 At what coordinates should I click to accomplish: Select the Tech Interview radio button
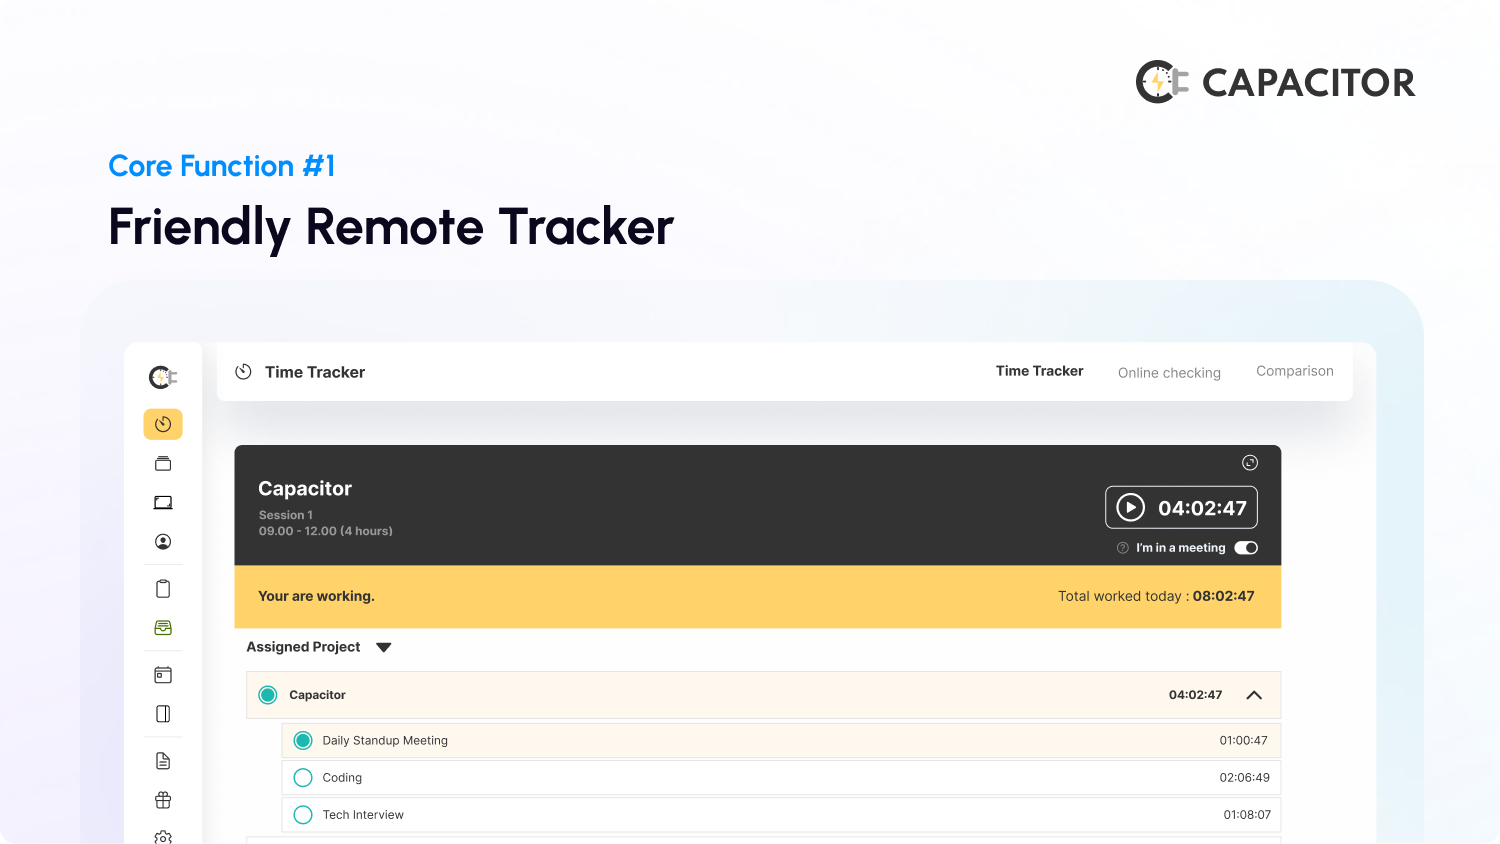pyautogui.click(x=303, y=814)
